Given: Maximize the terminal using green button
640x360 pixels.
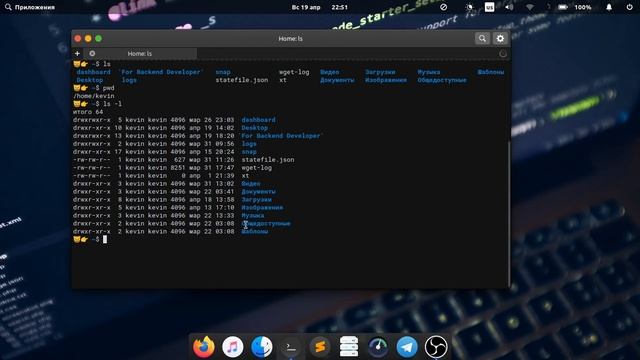Looking at the screenshot, I should click(98, 38).
